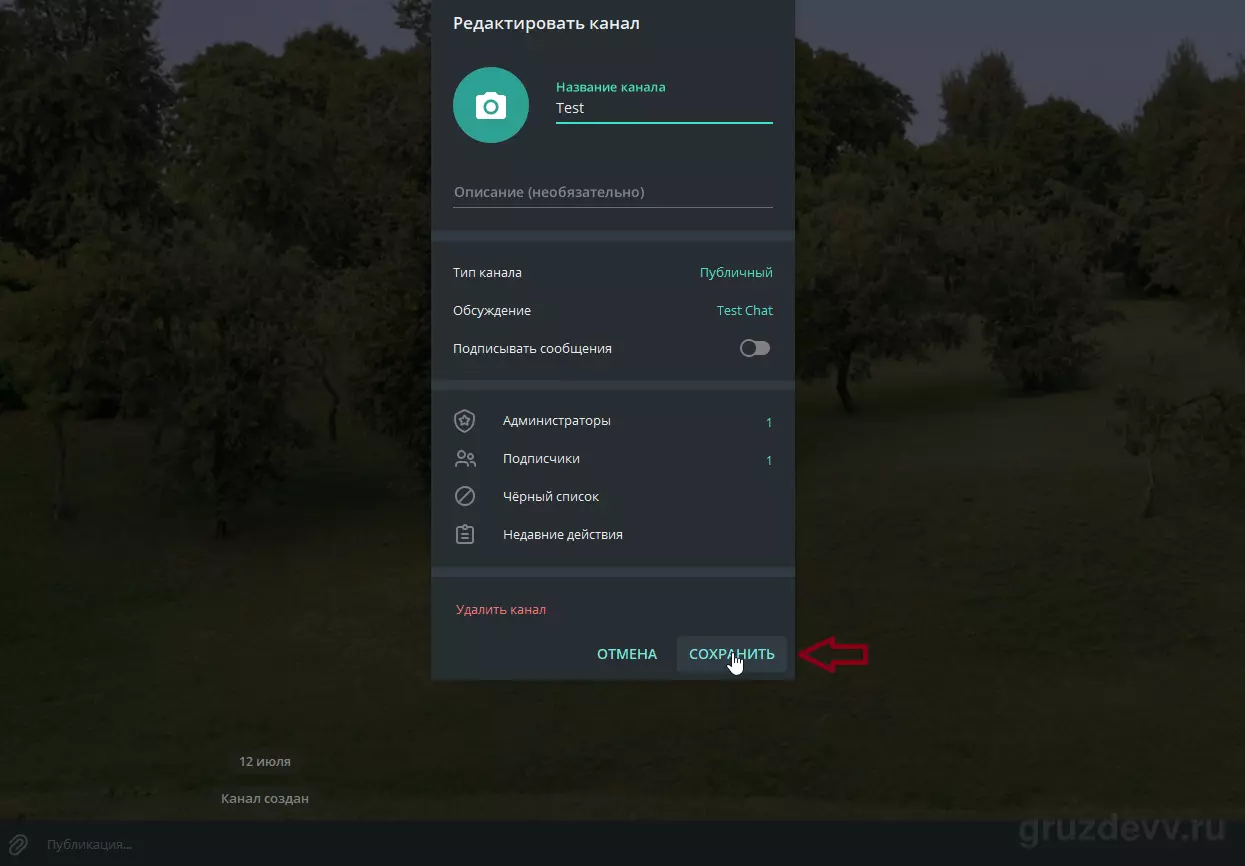The image size is (1245, 866).
Task: Open the Недавние действия entry
Action: (x=613, y=535)
